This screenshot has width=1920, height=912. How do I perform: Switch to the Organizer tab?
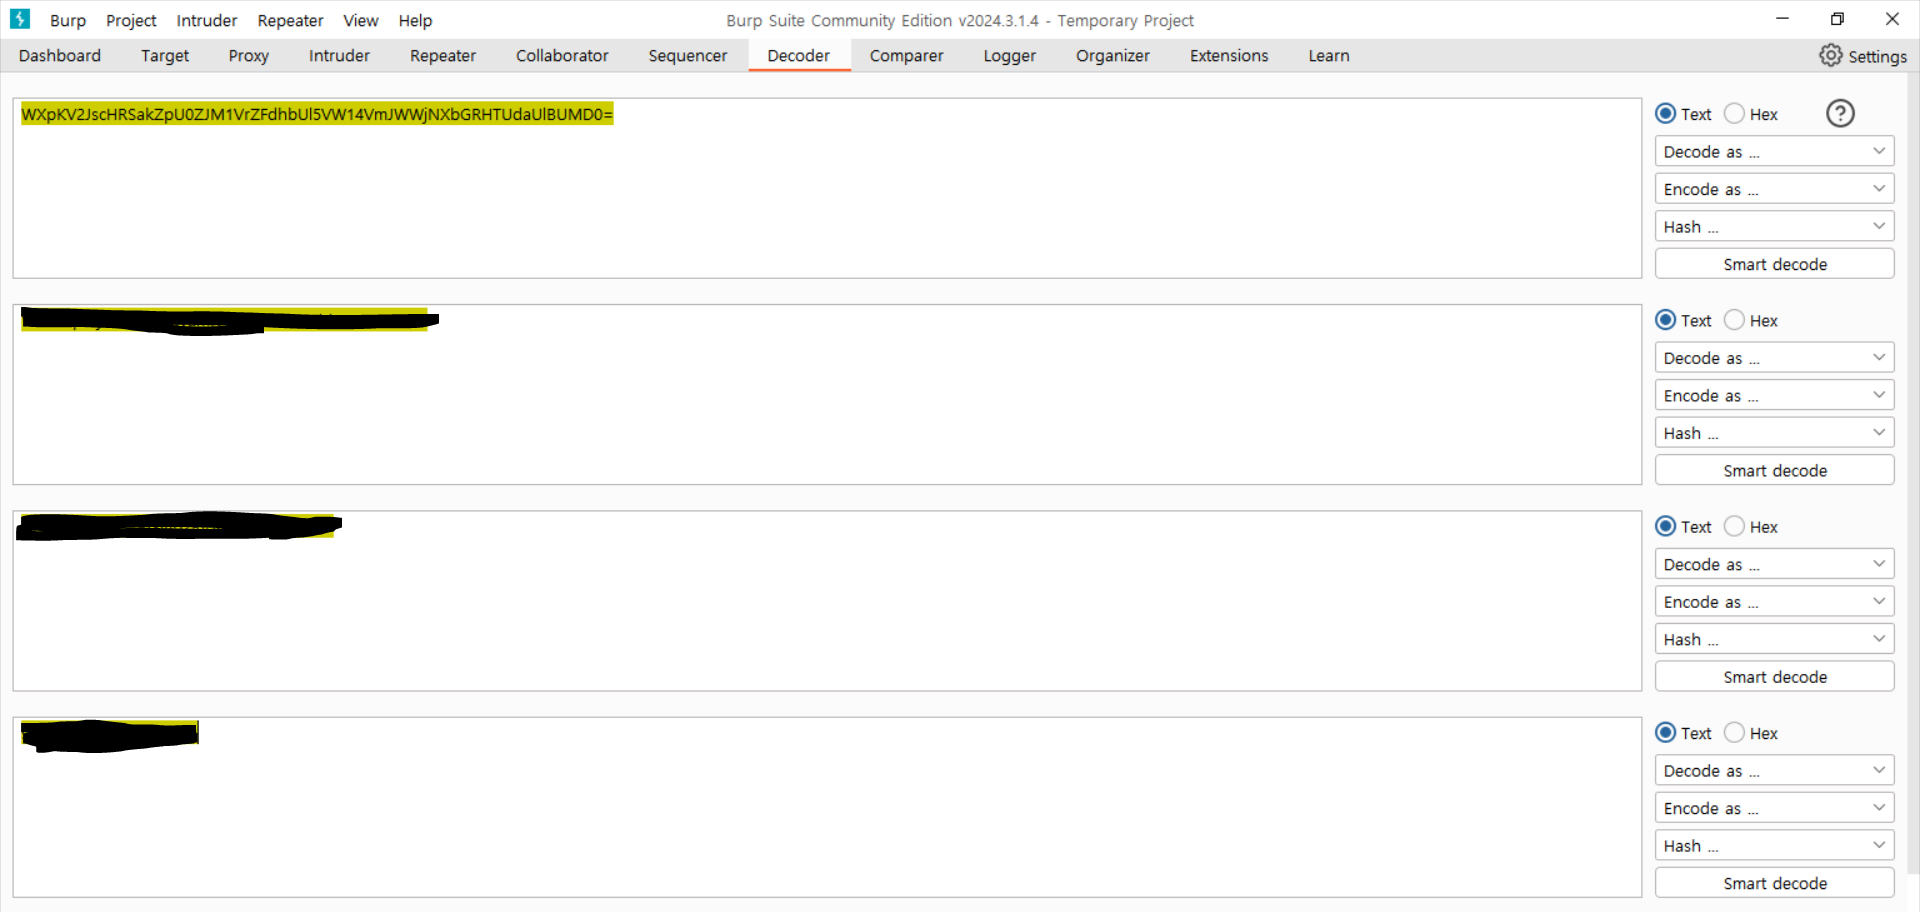[x=1112, y=56]
